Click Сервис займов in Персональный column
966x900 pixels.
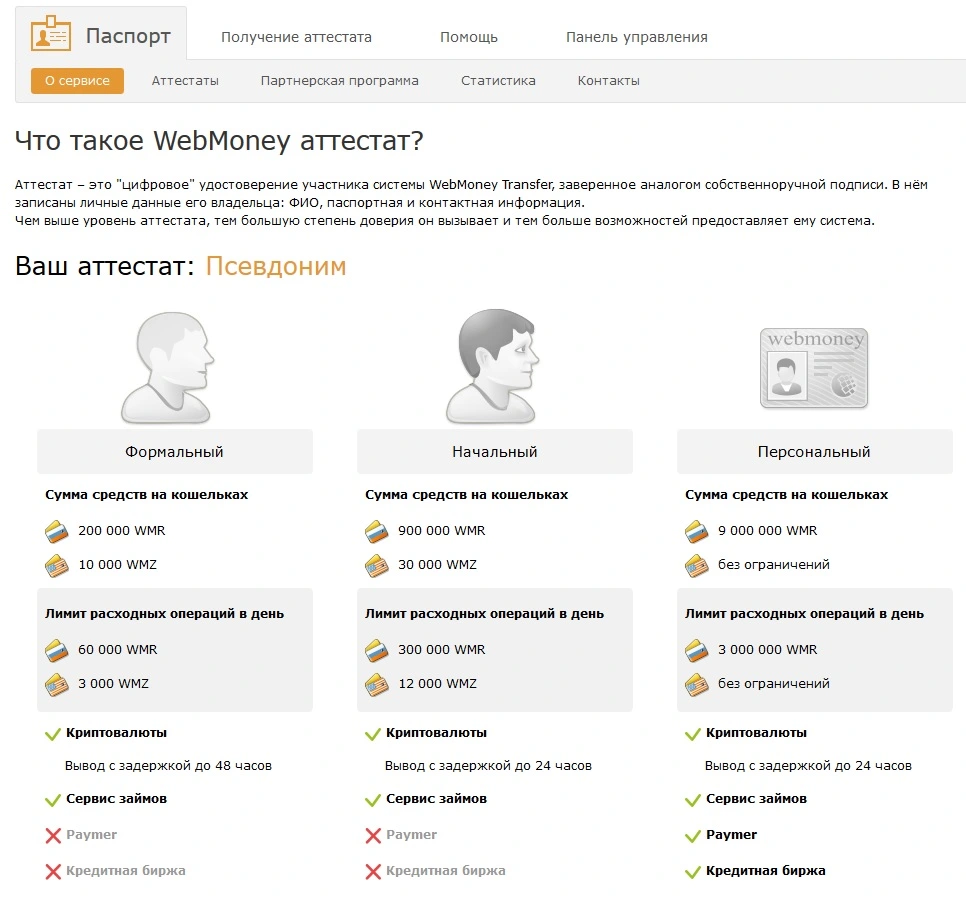(x=756, y=799)
